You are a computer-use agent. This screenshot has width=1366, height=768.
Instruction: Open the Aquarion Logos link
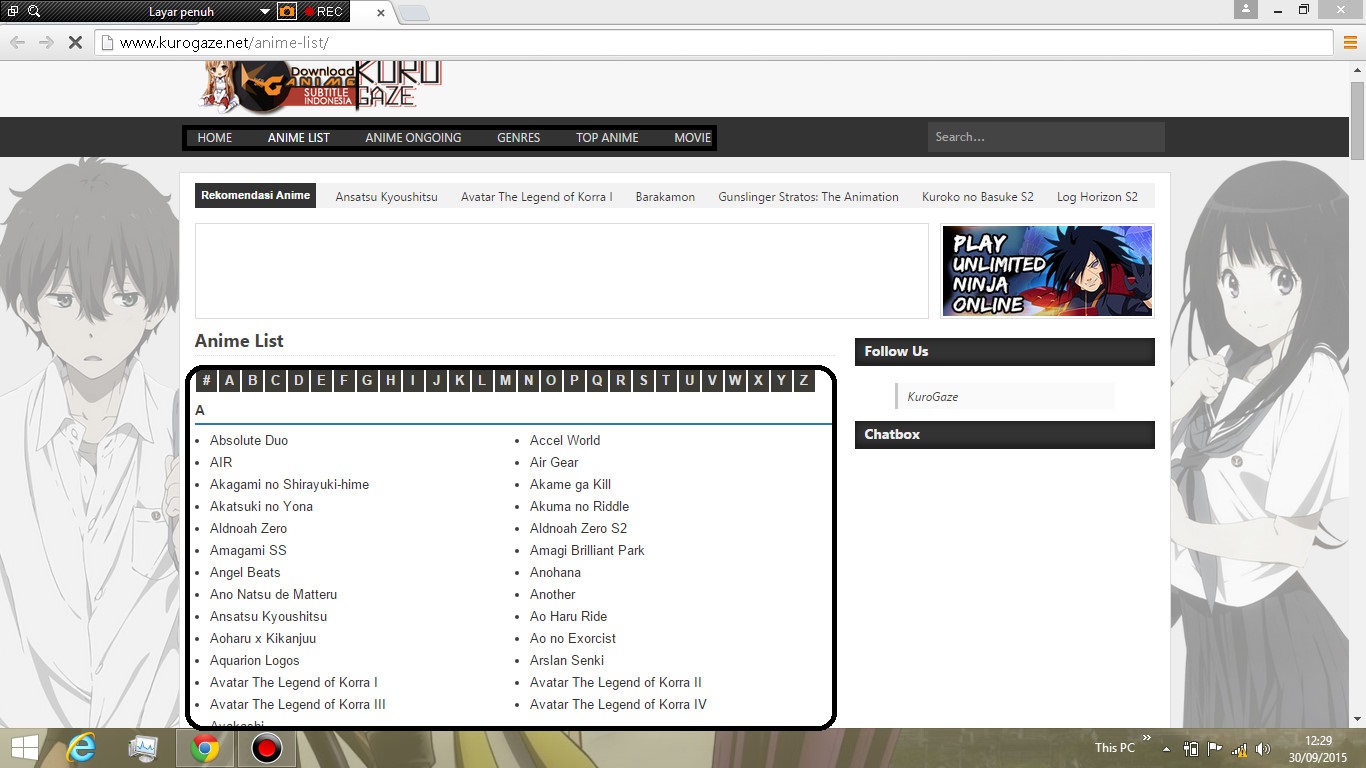(x=255, y=660)
